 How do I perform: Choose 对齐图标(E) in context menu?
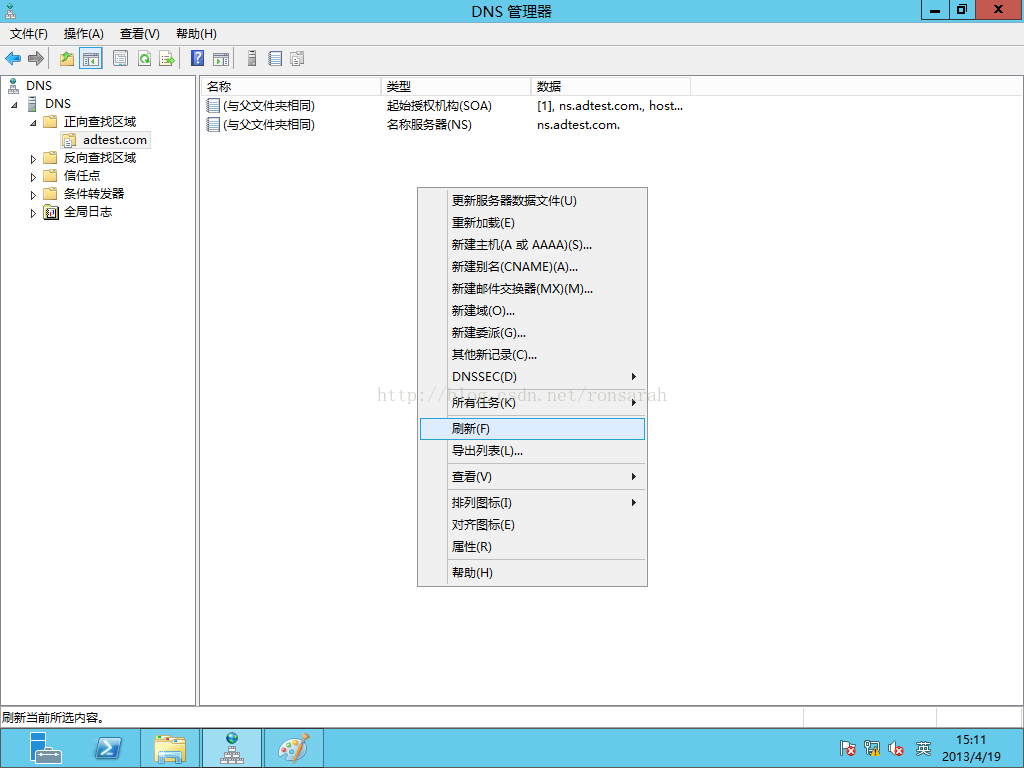pyautogui.click(x=532, y=525)
